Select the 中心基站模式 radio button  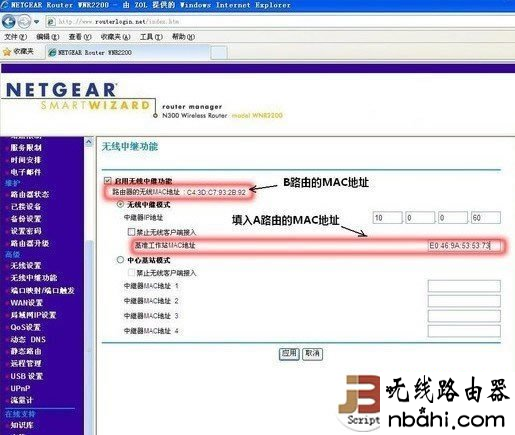(x=120, y=260)
